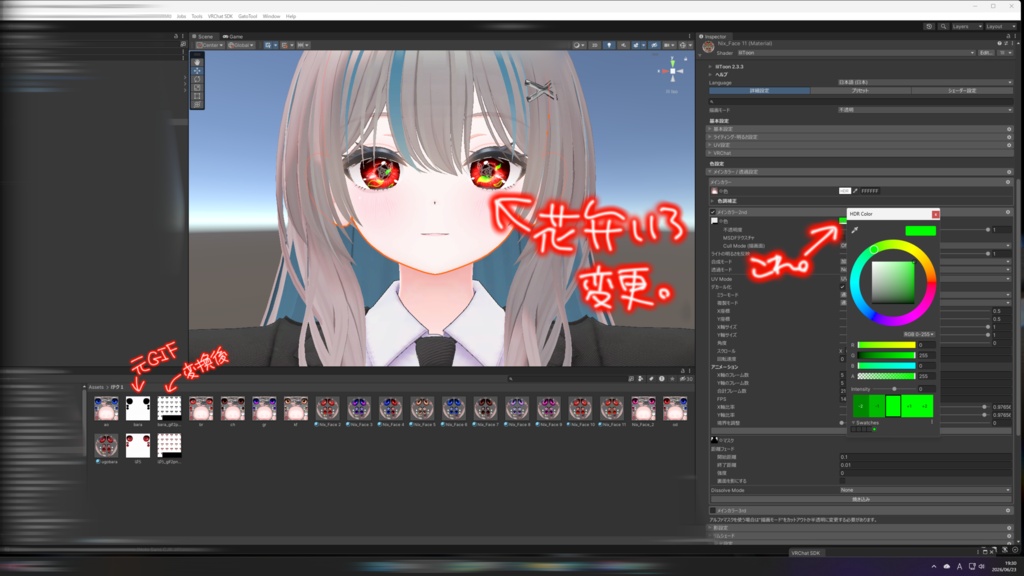Image resolution: width=1024 pixels, height=576 pixels.
Task: Switch to the Scene tab
Action: click(203, 37)
